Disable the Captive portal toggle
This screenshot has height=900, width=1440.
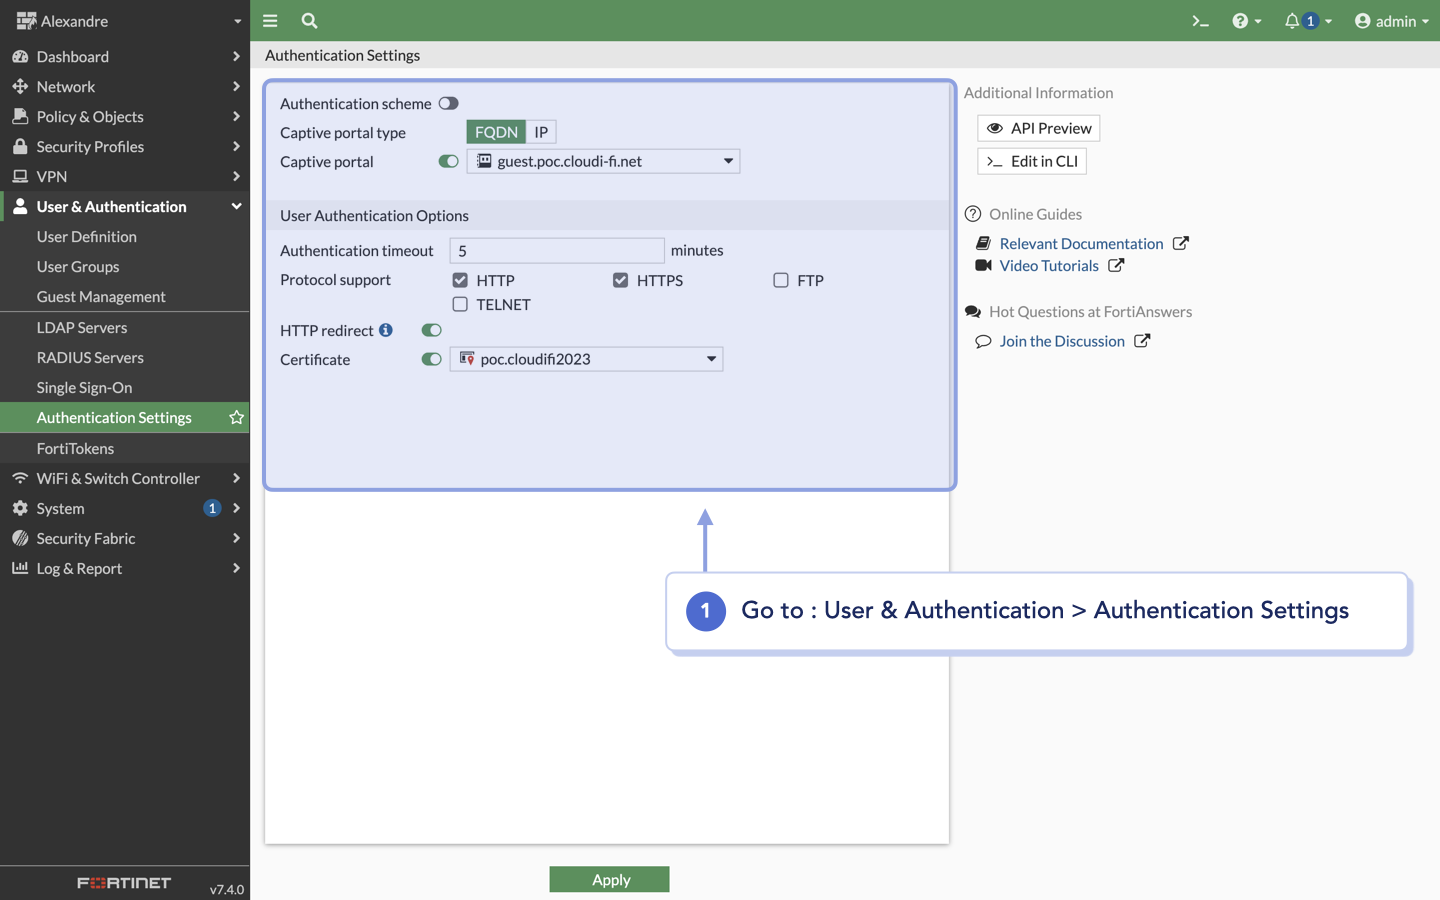[x=448, y=161]
